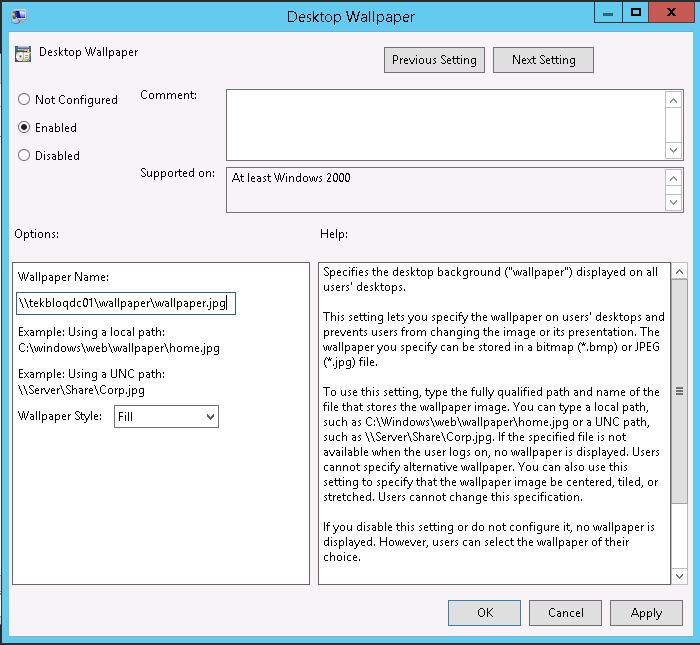Click Supported on box scroll up arrow
This screenshot has height=645, width=700.
coord(673,179)
